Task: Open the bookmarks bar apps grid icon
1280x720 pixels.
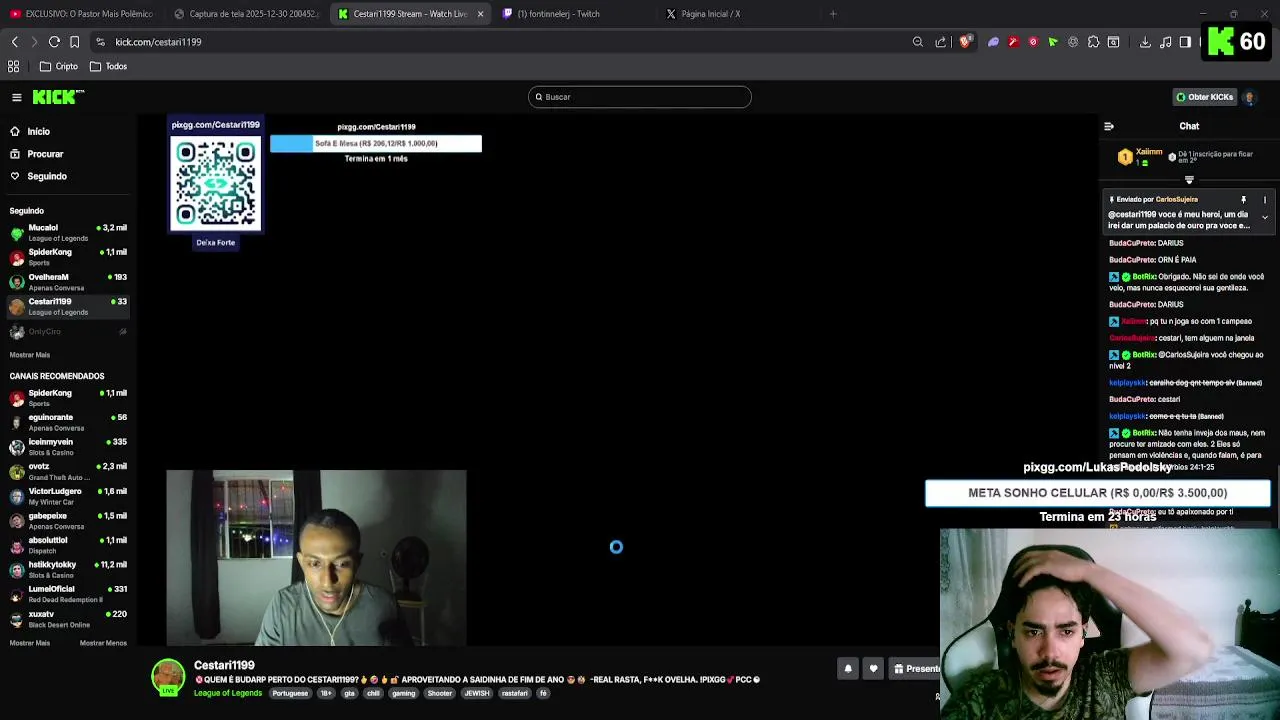Action: pos(14,66)
